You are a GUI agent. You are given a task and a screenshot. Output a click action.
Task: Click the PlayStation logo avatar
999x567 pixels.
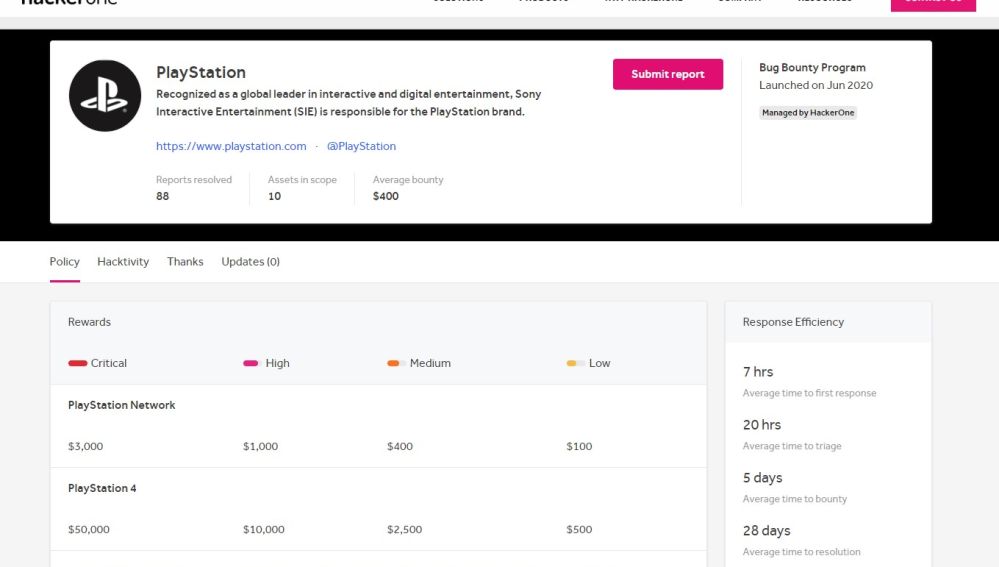pos(104,96)
